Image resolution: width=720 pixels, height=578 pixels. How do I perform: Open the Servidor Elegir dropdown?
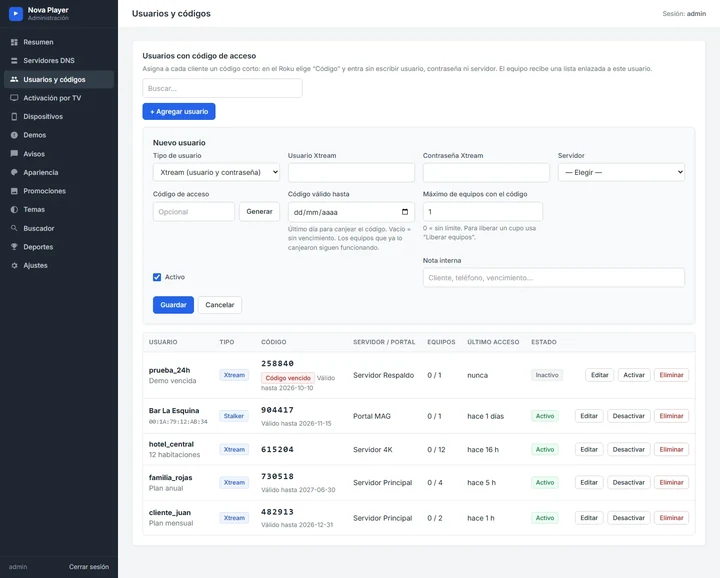(x=621, y=172)
